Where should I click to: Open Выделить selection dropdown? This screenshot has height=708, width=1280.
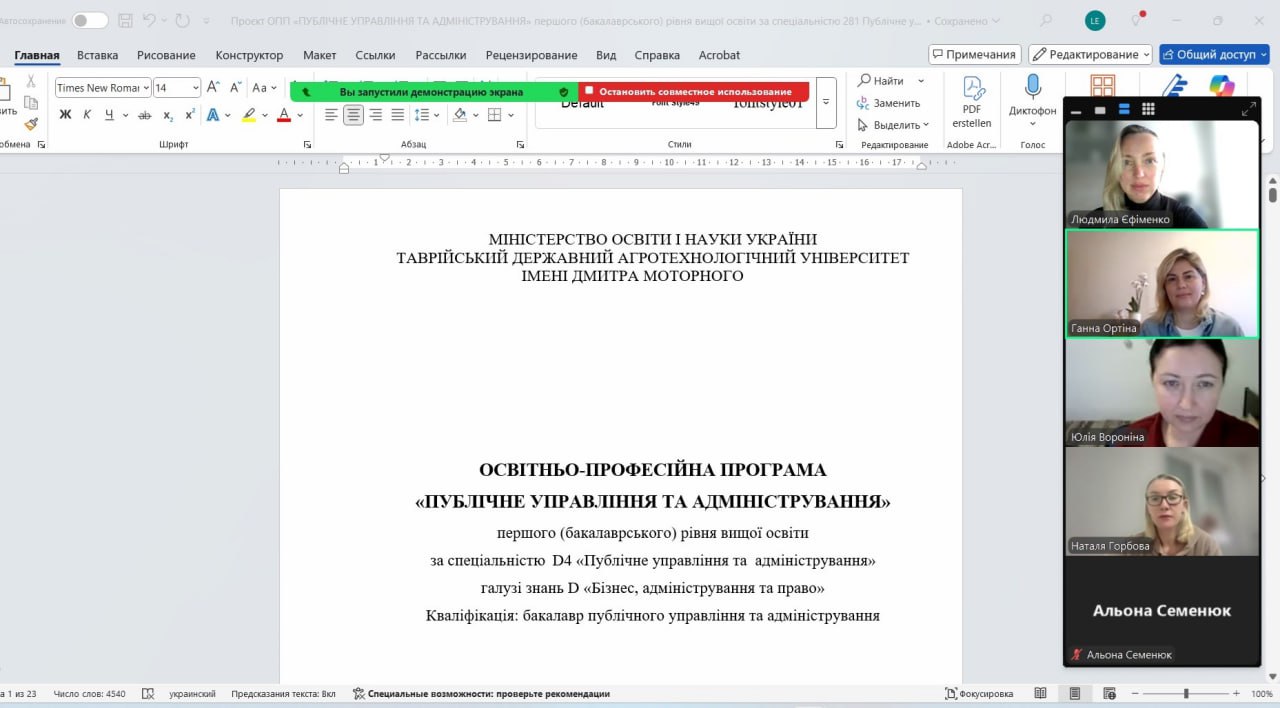(x=894, y=125)
